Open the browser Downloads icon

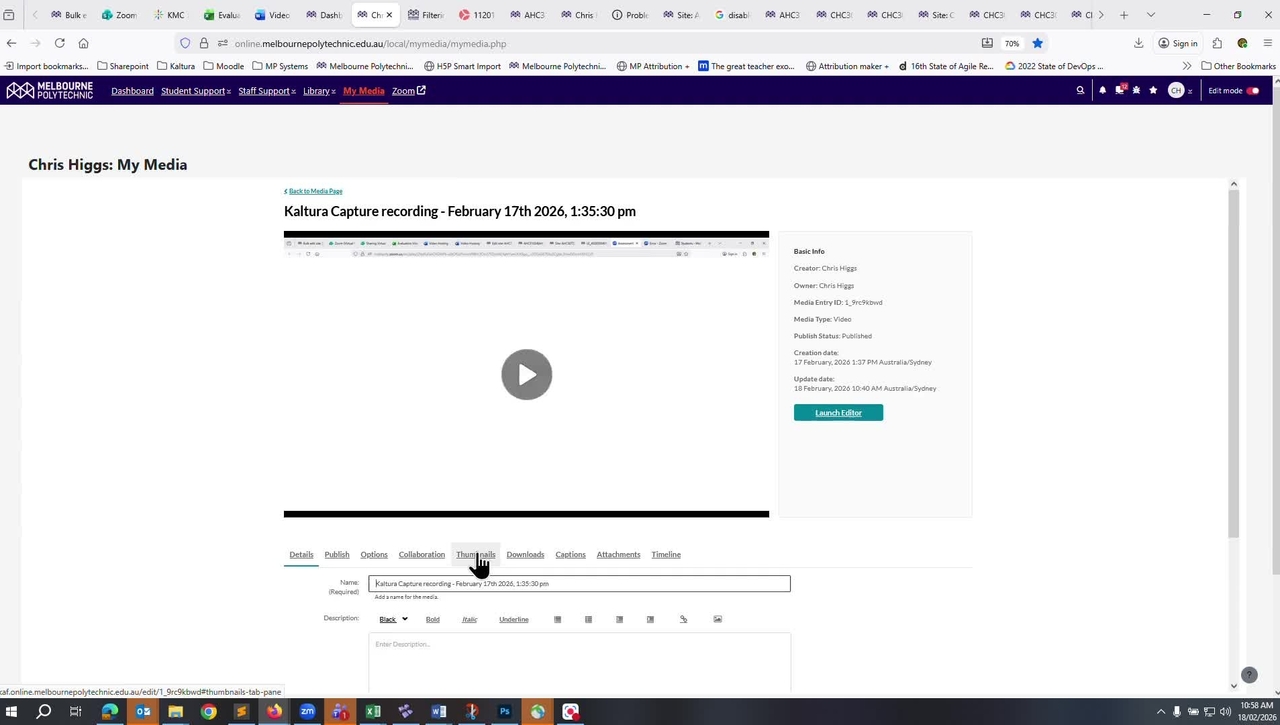[1138, 43]
